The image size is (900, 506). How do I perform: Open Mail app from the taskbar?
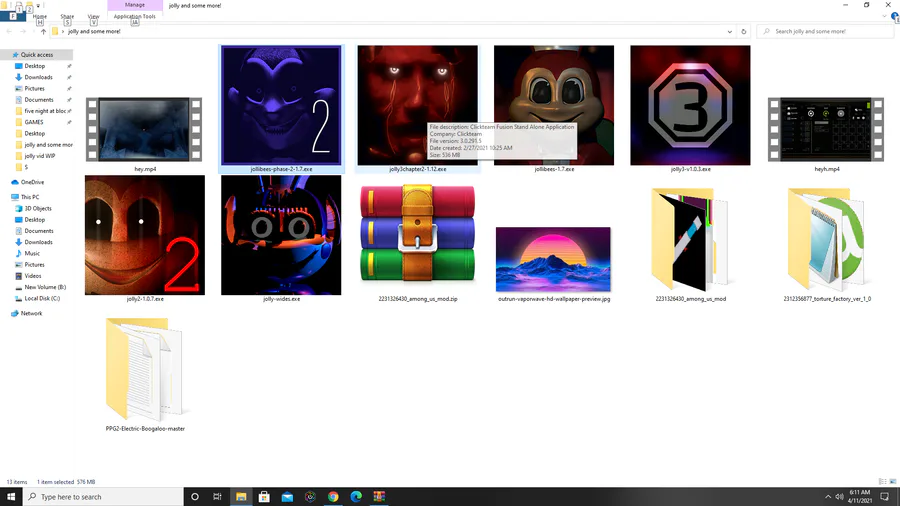[x=287, y=497]
